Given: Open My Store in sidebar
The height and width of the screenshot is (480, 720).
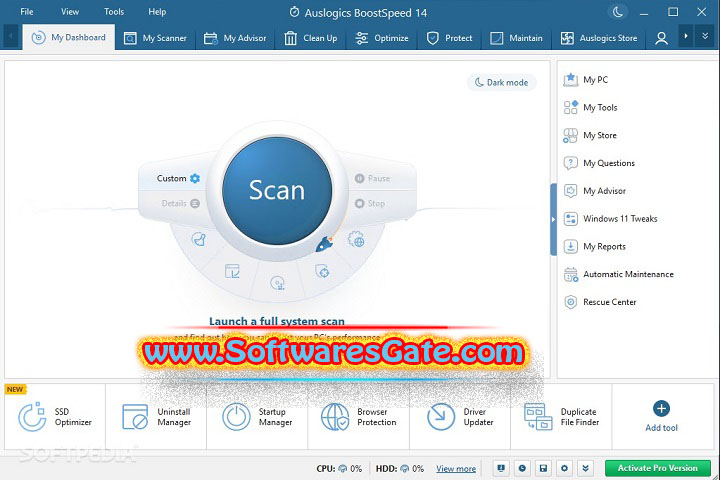Looking at the screenshot, I should [x=590, y=136].
